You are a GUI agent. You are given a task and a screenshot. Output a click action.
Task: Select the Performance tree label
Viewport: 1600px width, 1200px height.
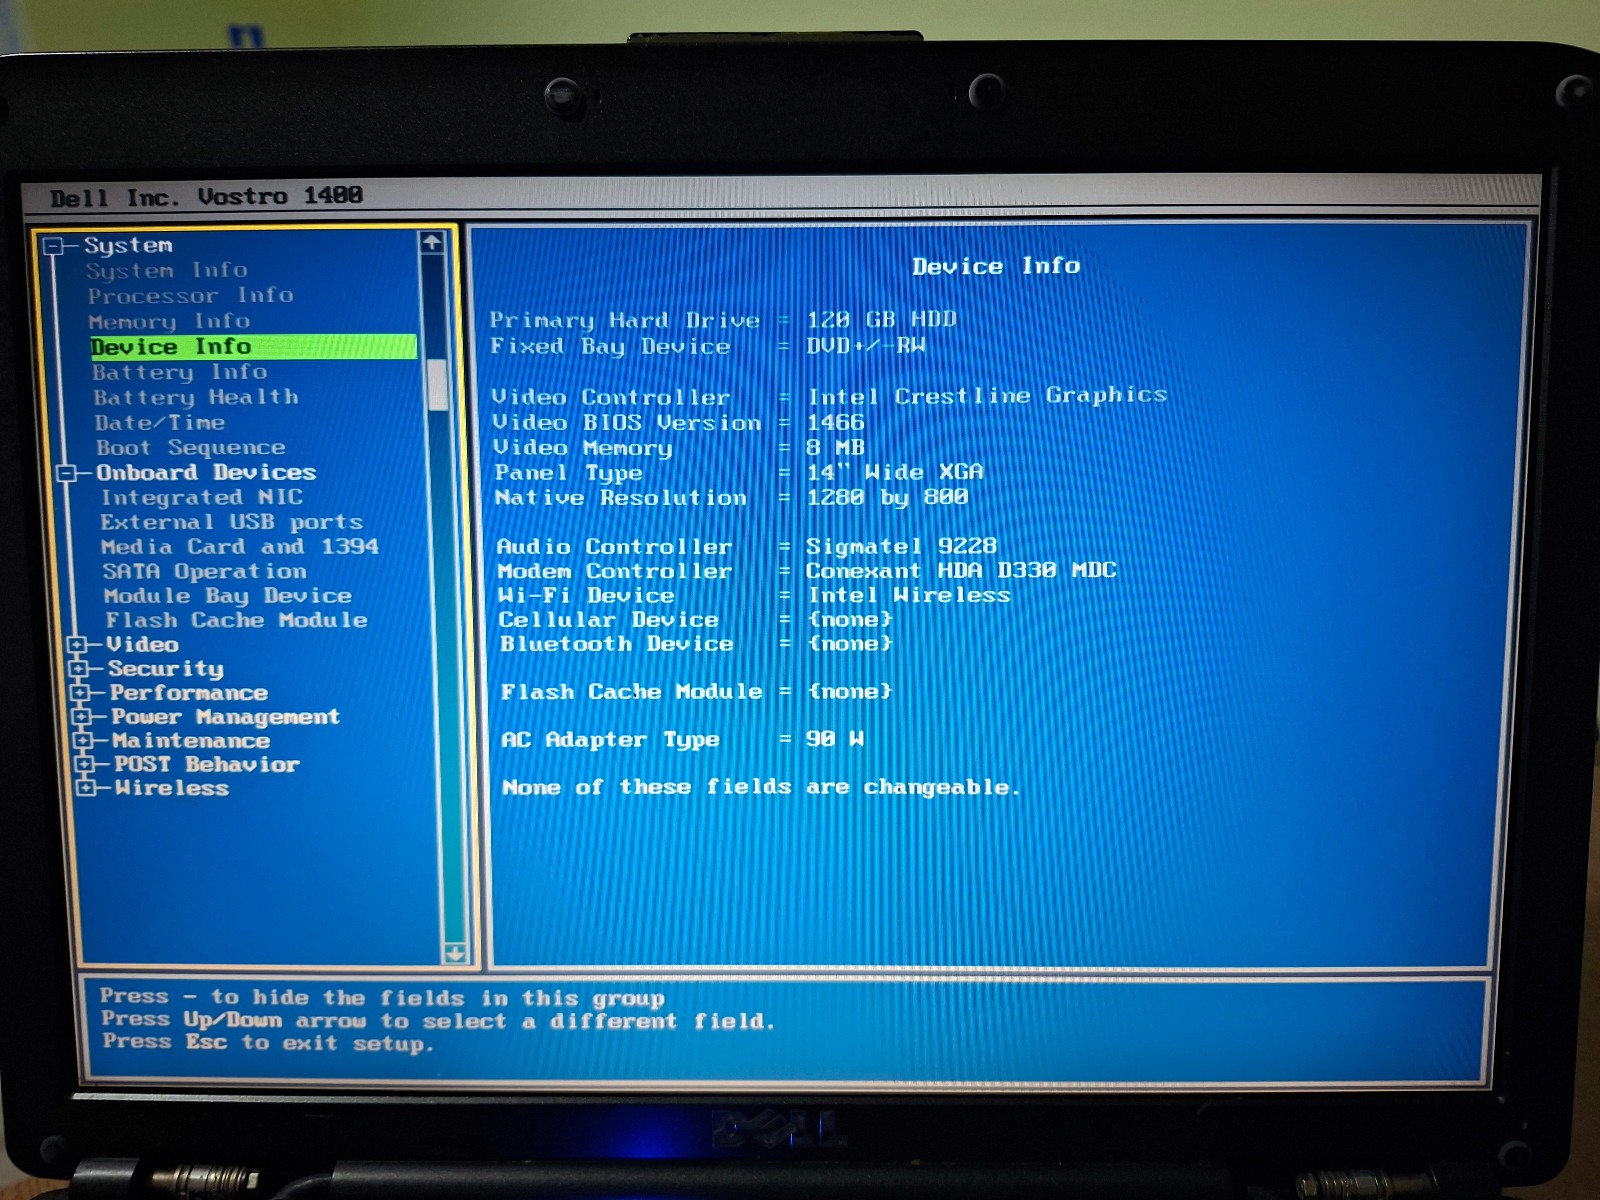click(x=189, y=693)
